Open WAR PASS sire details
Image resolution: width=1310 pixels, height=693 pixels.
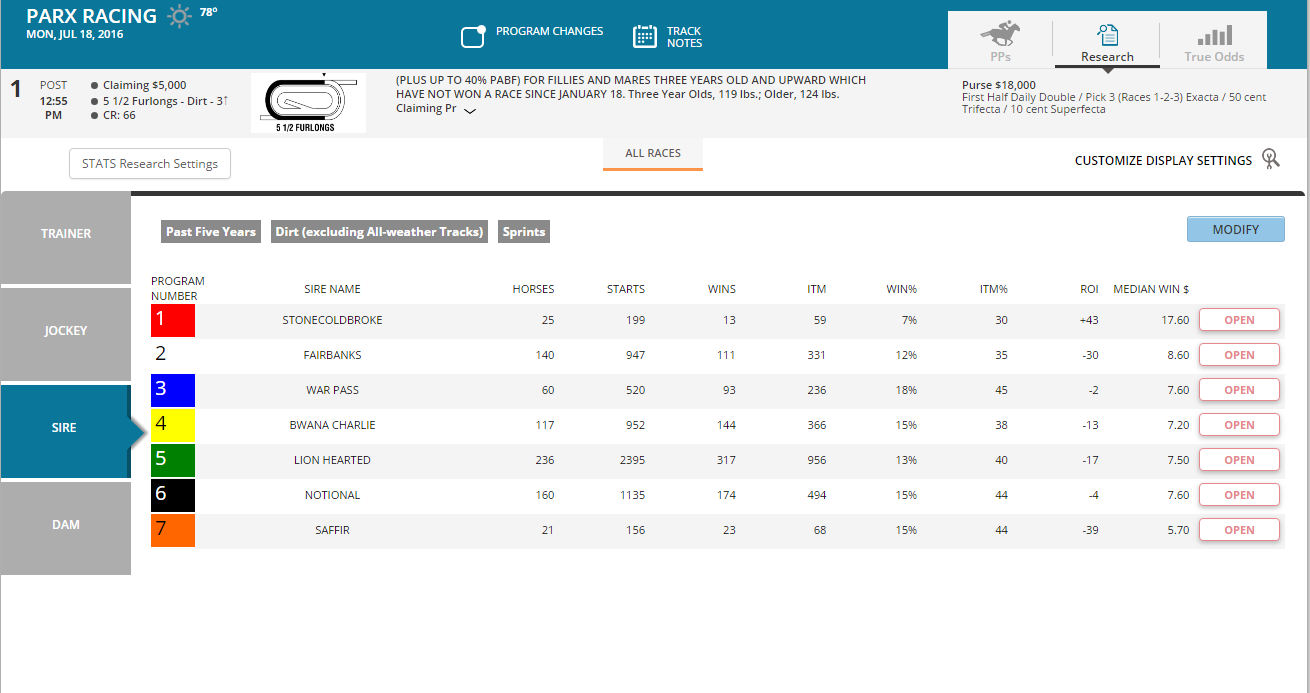[x=1239, y=390]
